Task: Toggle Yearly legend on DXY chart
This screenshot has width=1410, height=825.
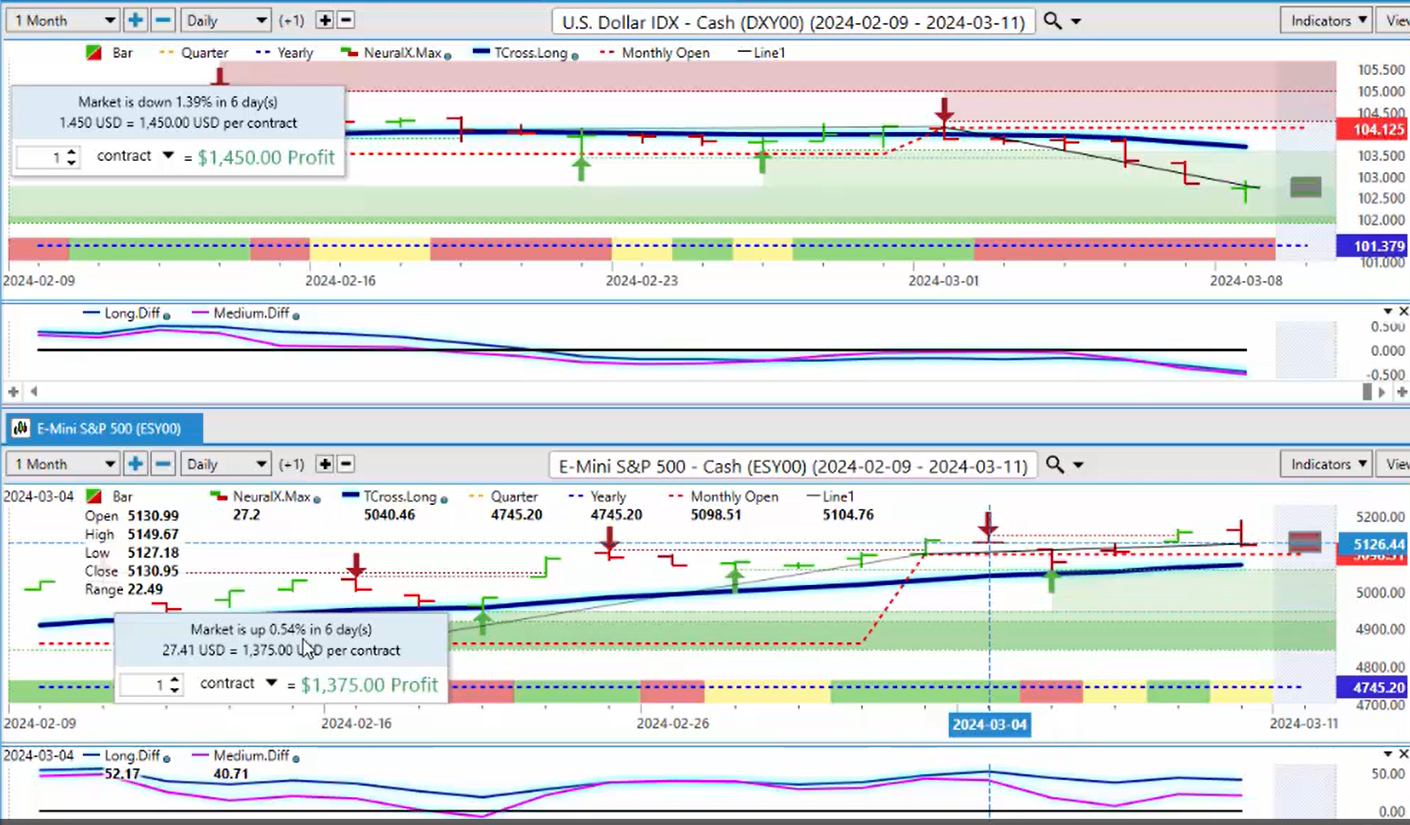Action: click(x=284, y=53)
